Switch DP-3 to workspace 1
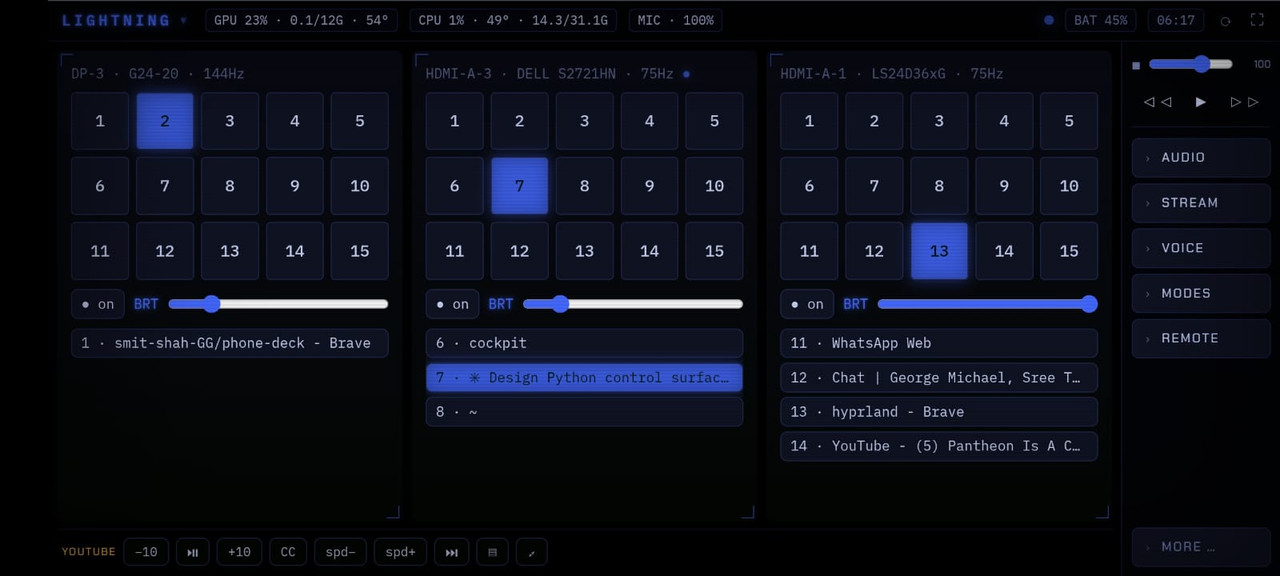The width and height of the screenshot is (1280, 576). click(x=100, y=121)
